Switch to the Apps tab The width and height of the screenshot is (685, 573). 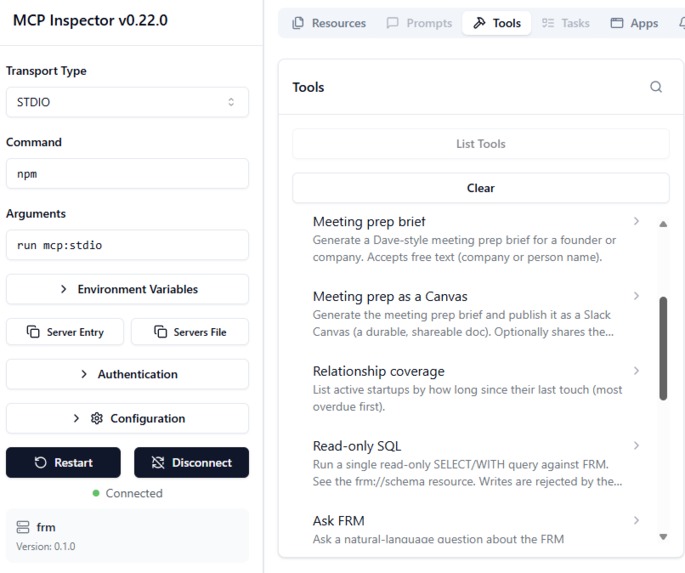click(x=634, y=23)
